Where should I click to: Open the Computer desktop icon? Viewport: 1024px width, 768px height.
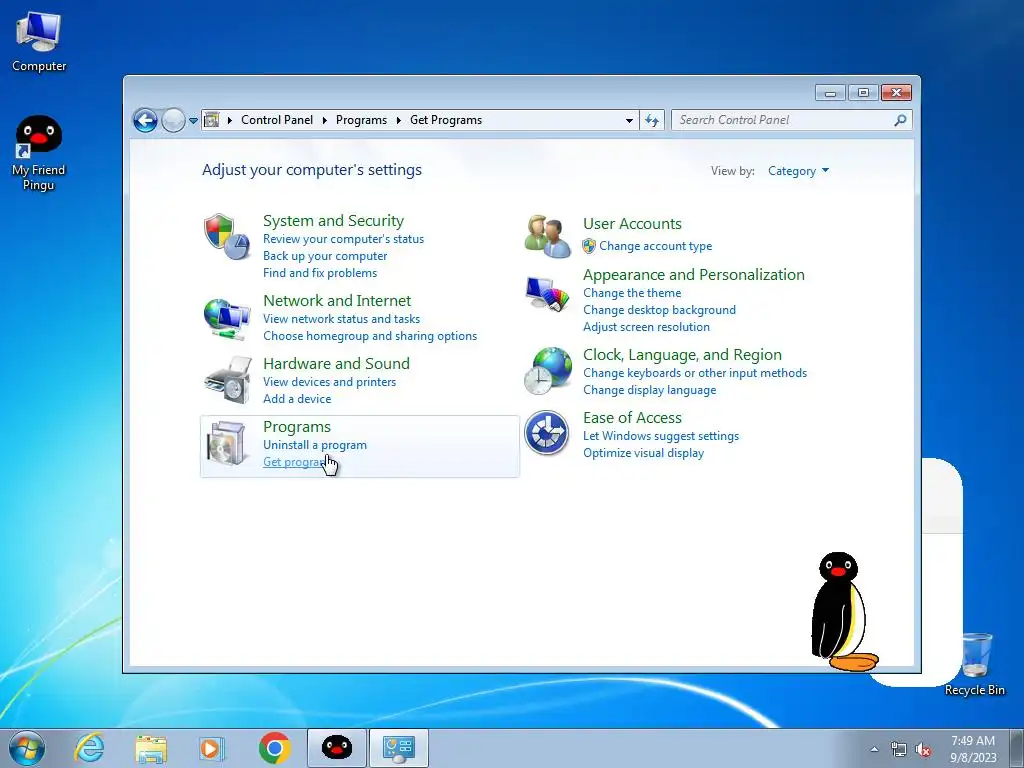(39, 41)
